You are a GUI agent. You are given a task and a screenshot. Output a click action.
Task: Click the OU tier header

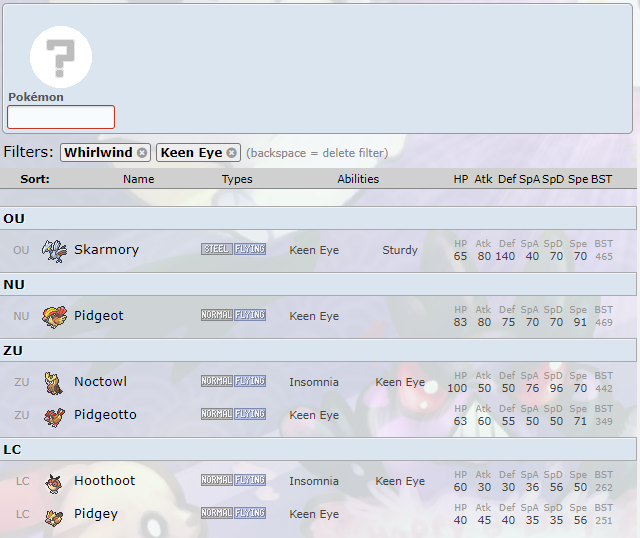click(x=318, y=218)
